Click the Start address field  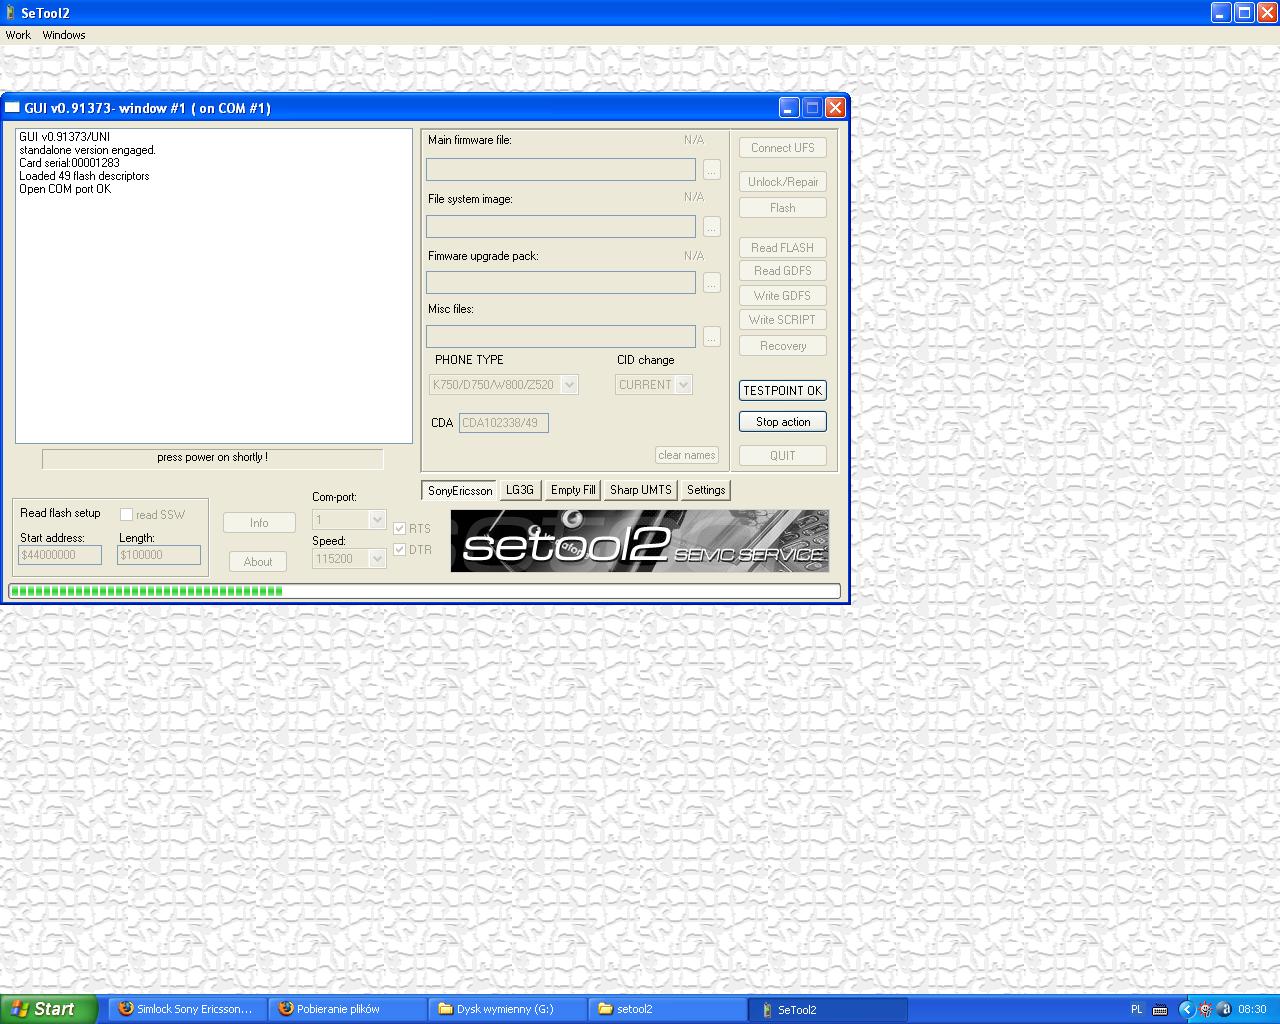pos(60,555)
